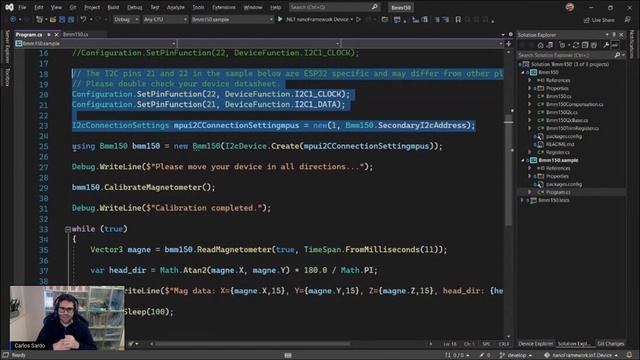Click Preview Selected Items icon in Solution Explorer
Image resolution: width=640 pixels, height=360 pixels.
pyautogui.click(x=615, y=45)
